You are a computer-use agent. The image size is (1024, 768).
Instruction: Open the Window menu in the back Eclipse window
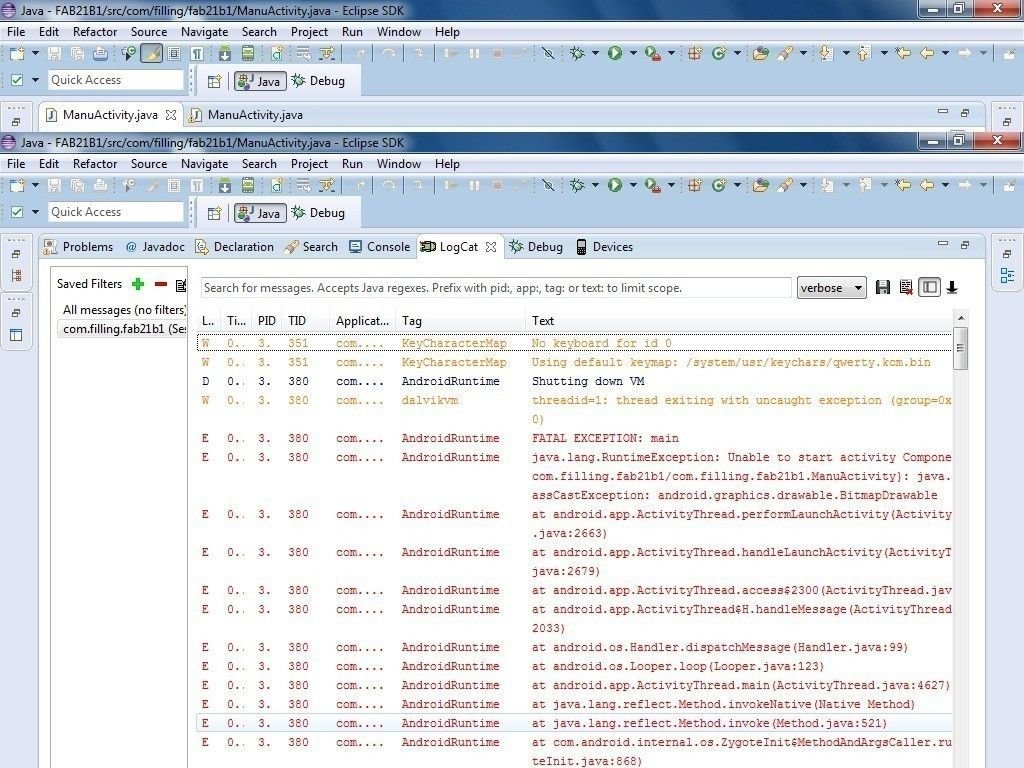(398, 32)
